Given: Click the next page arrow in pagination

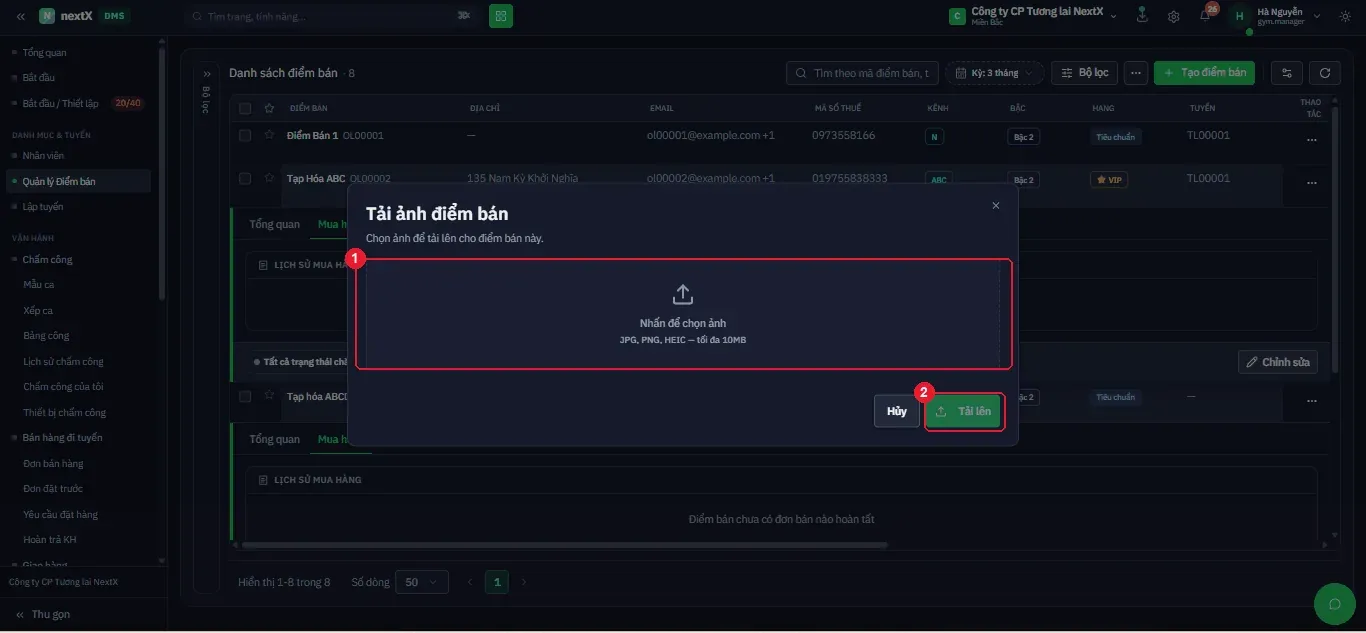Looking at the screenshot, I should coord(523,582).
